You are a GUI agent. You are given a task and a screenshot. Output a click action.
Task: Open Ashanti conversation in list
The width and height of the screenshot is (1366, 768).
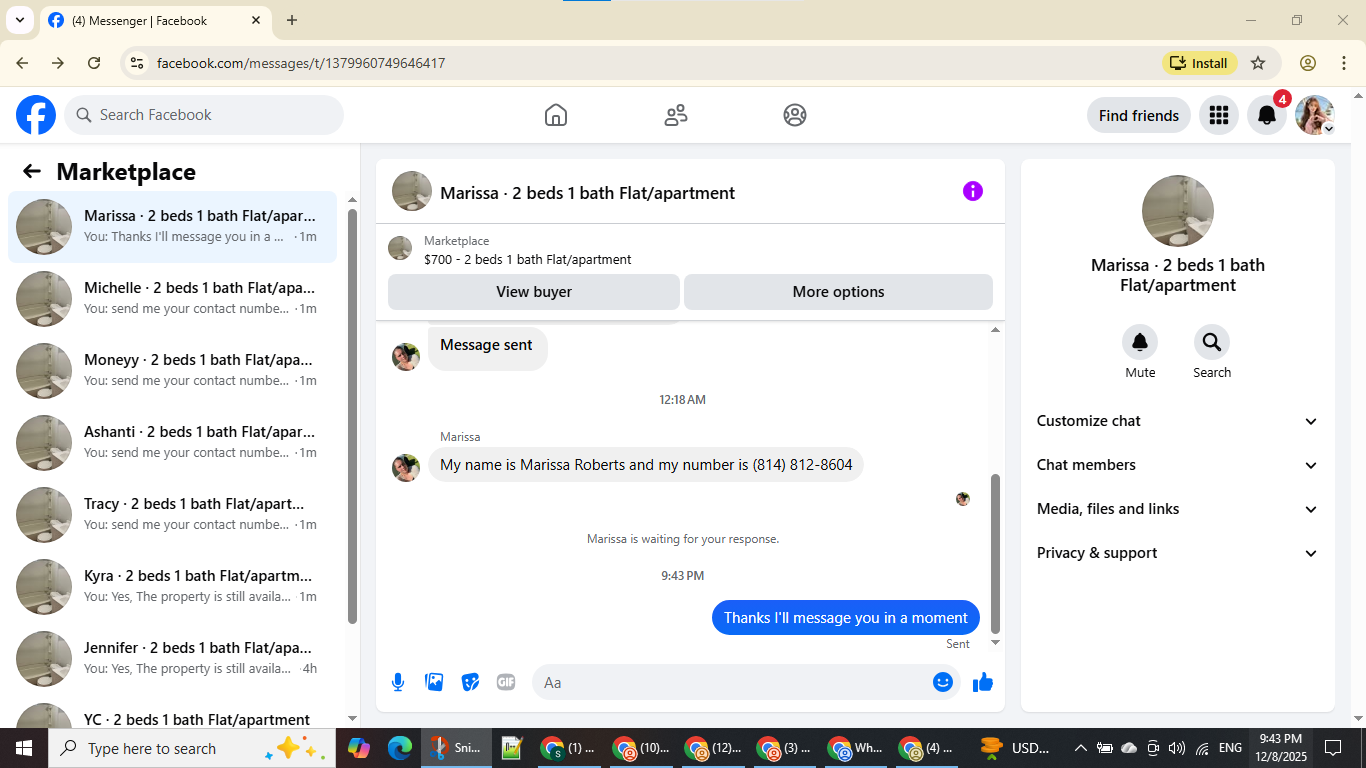click(172, 443)
